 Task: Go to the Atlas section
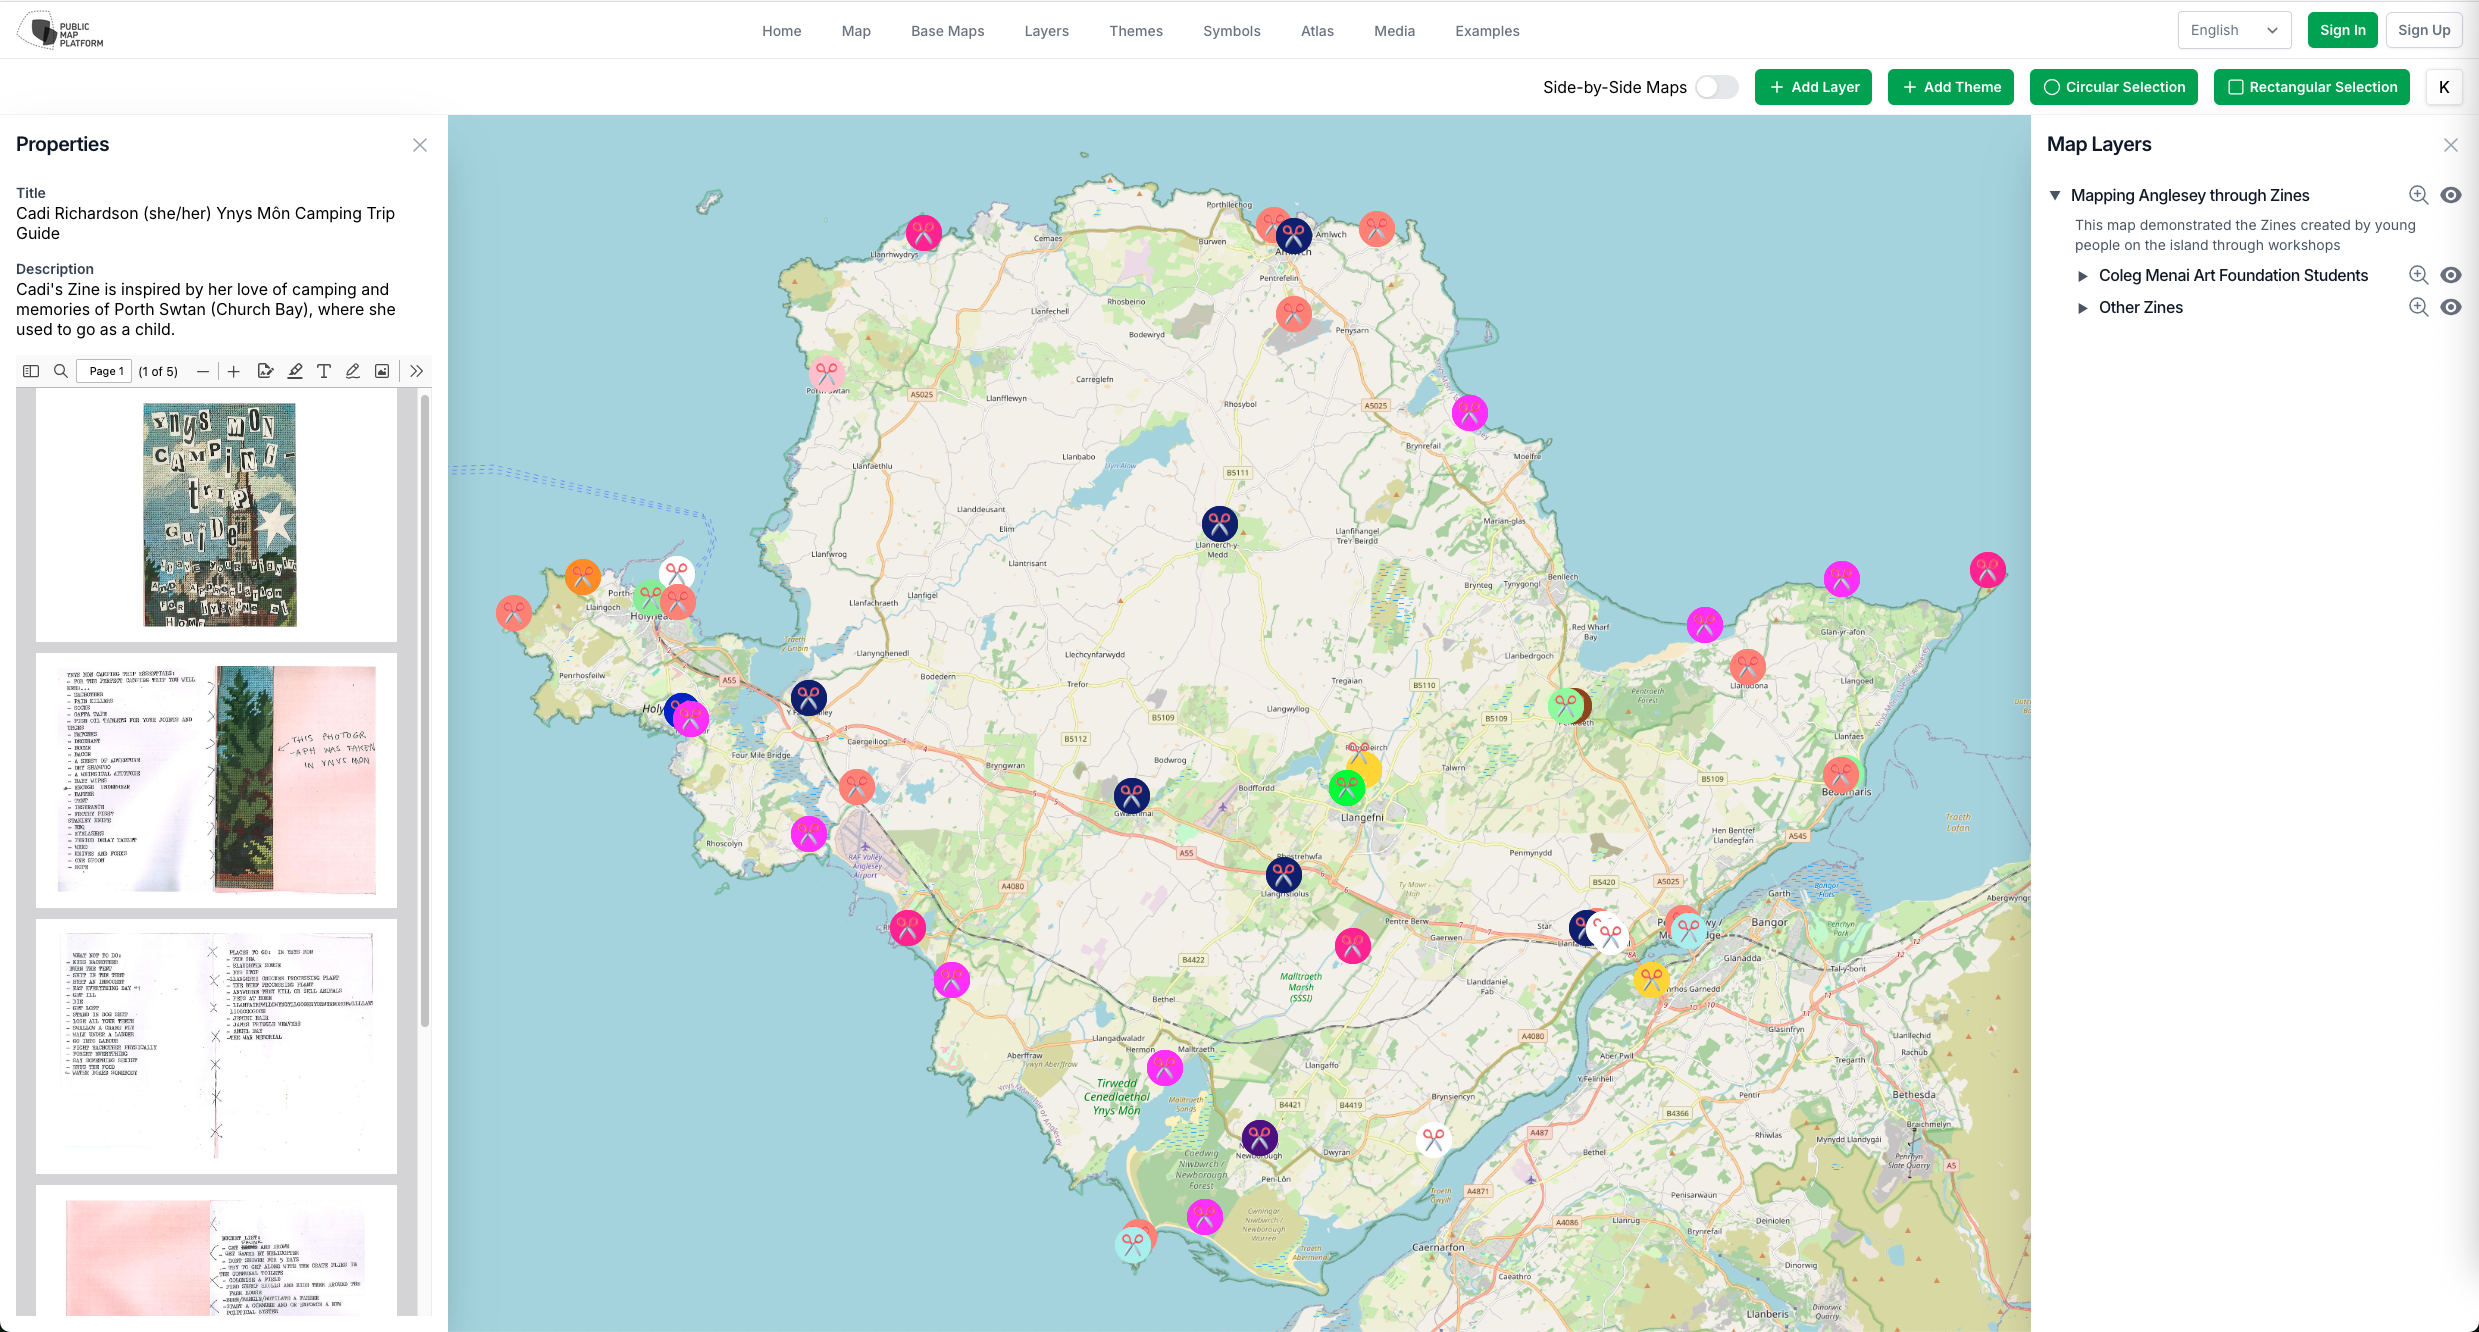pyautogui.click(x=1317, y=30)
